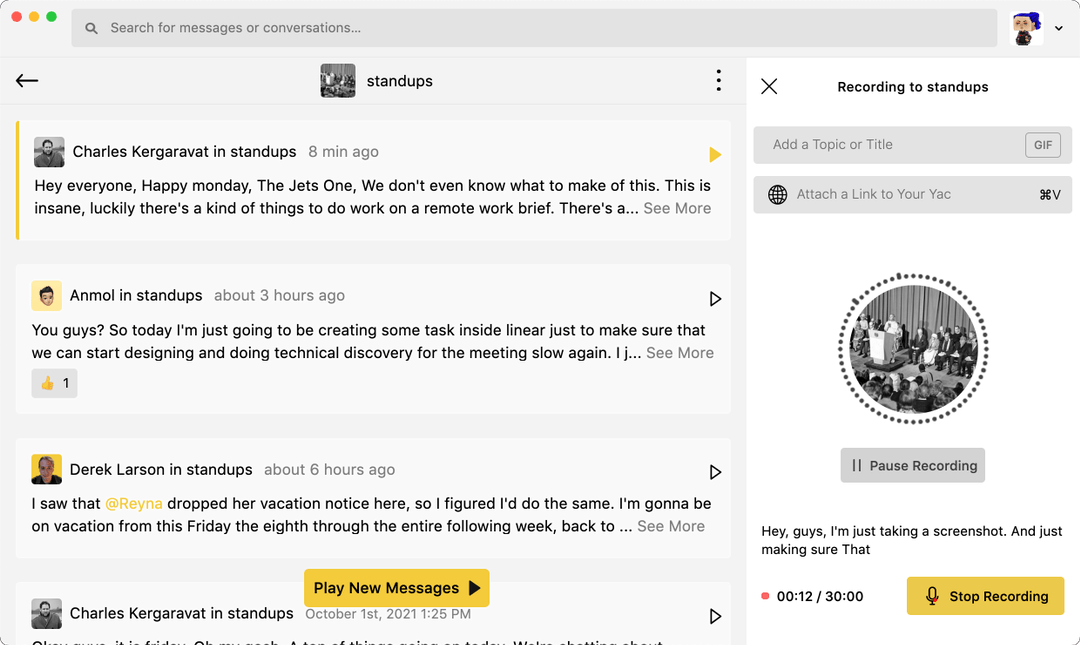
Task: Click the search magnifier icon
Action: tap(91, 28)
